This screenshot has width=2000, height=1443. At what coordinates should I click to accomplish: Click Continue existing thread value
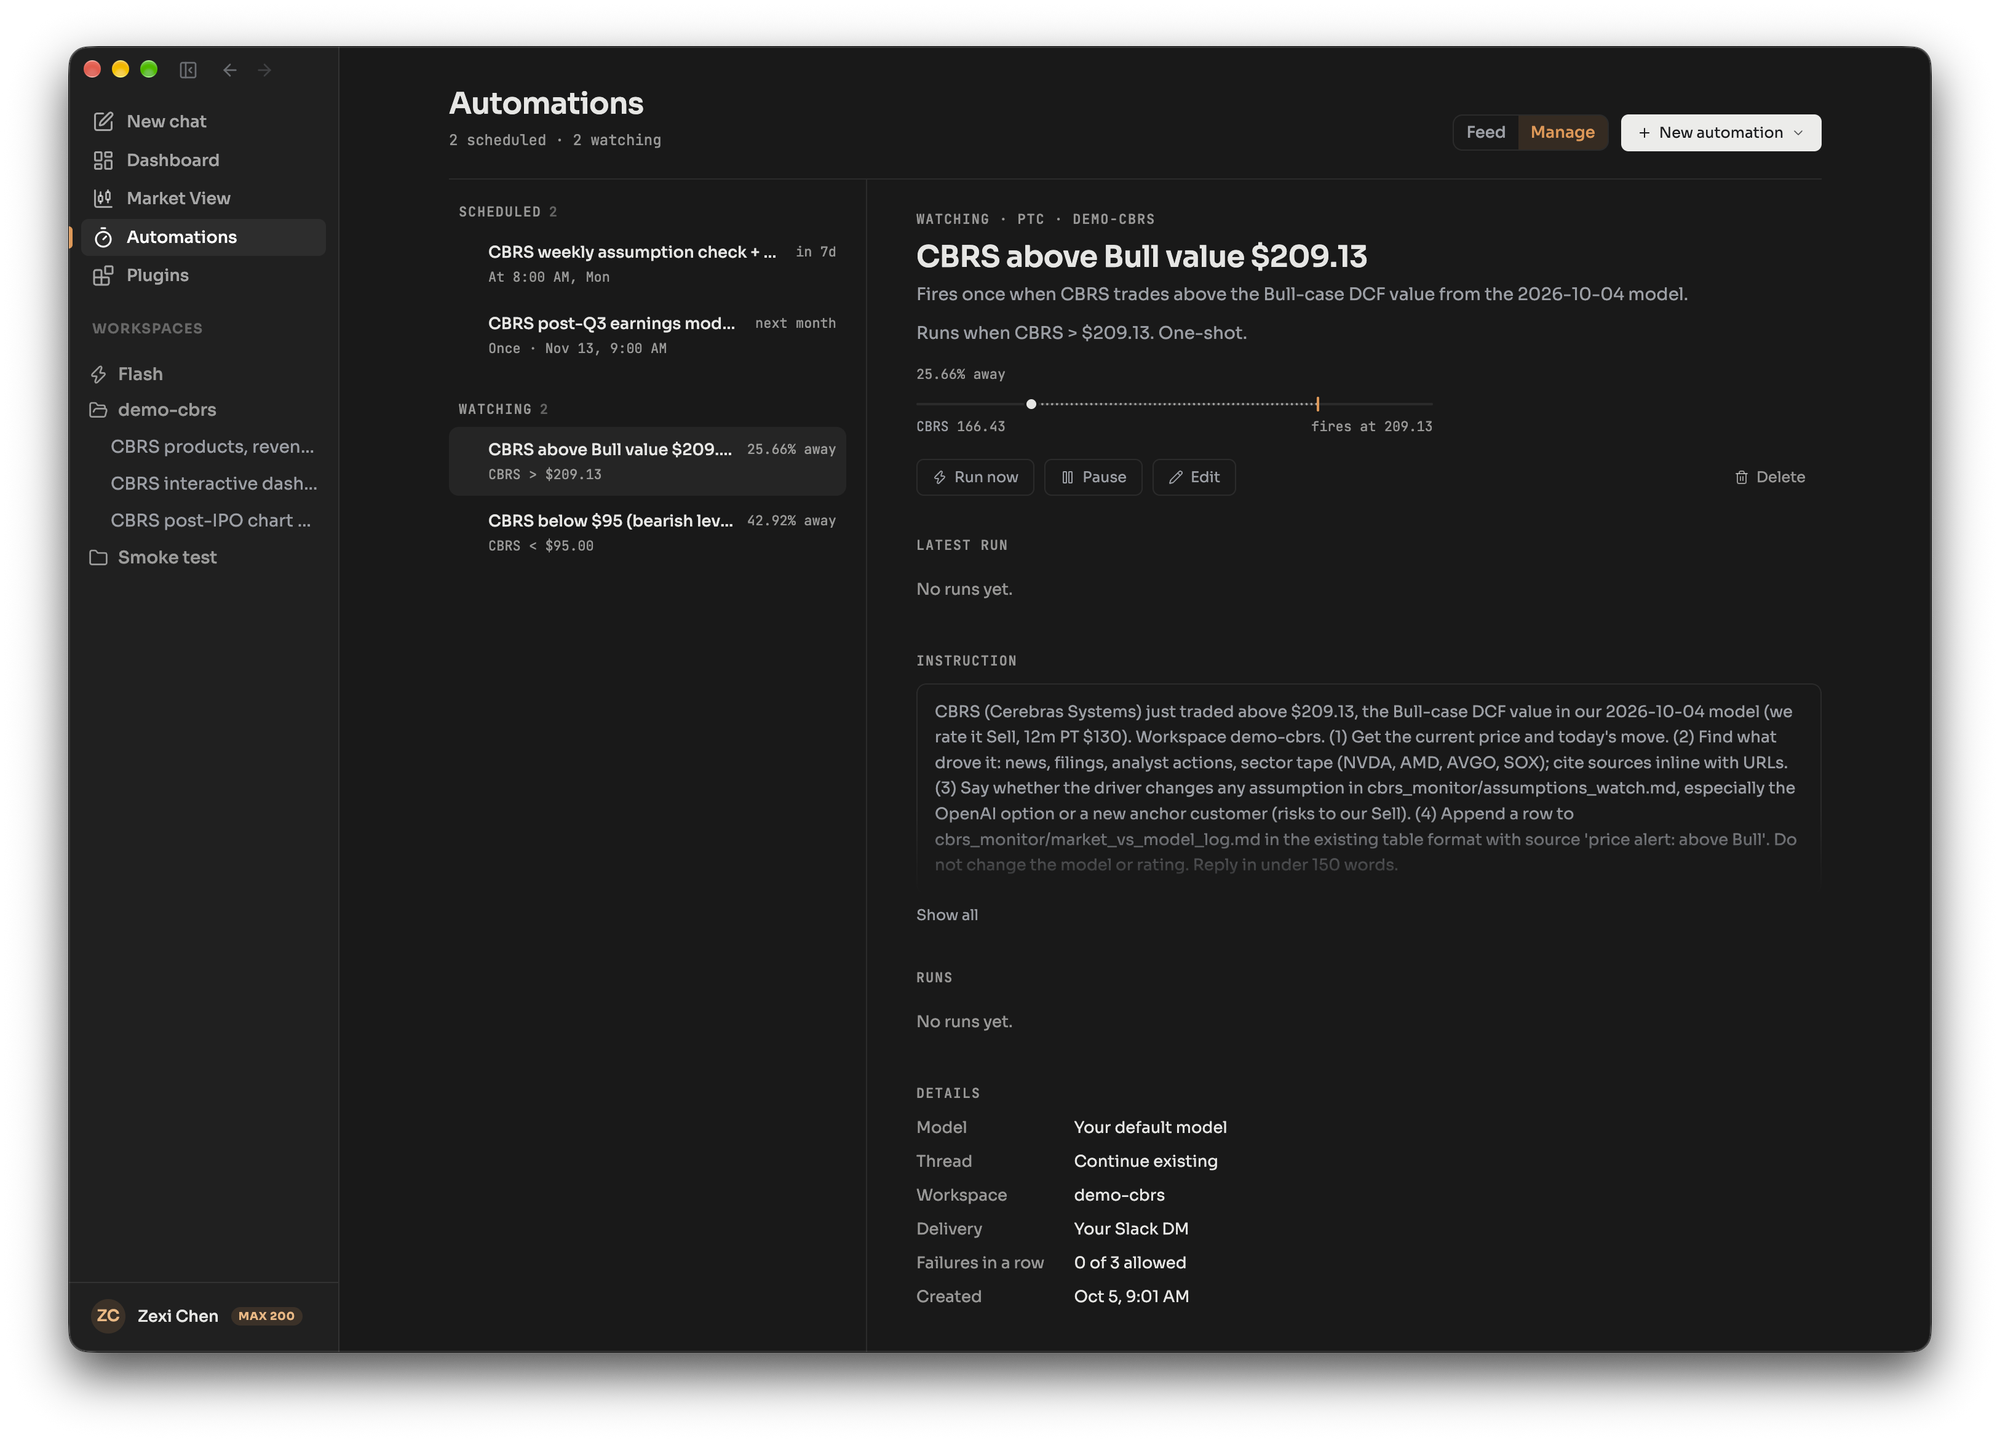(1145, 1161)
